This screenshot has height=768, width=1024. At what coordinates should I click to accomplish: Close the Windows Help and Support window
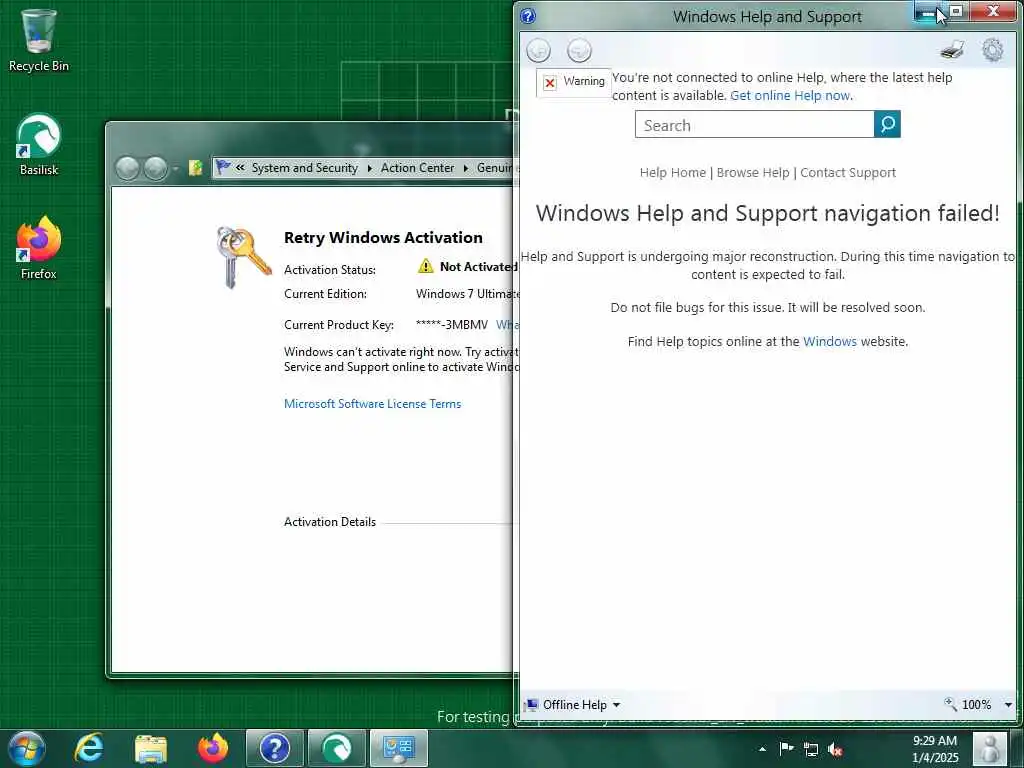tap(993, 11)
